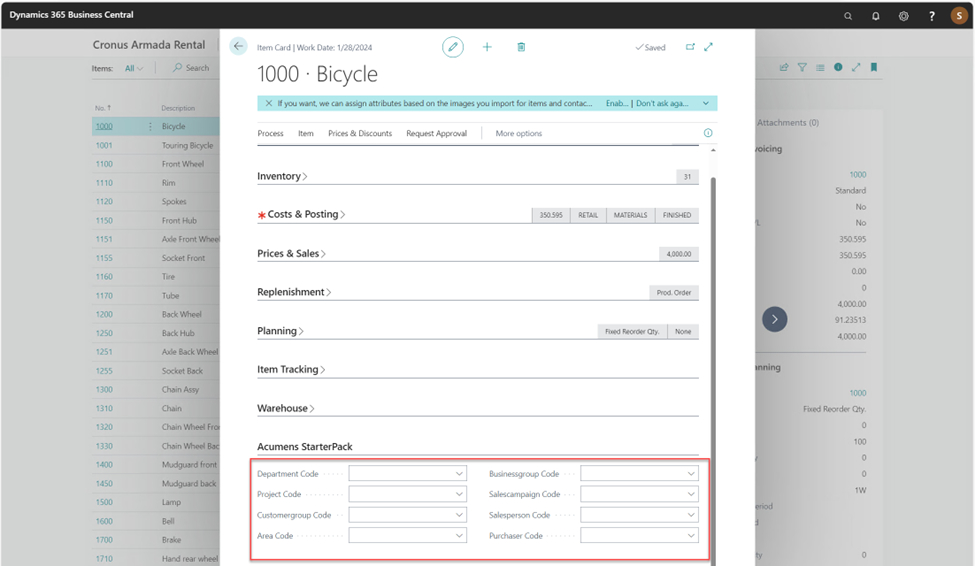
Task: Click the round next arrow button
Action: 775,319
